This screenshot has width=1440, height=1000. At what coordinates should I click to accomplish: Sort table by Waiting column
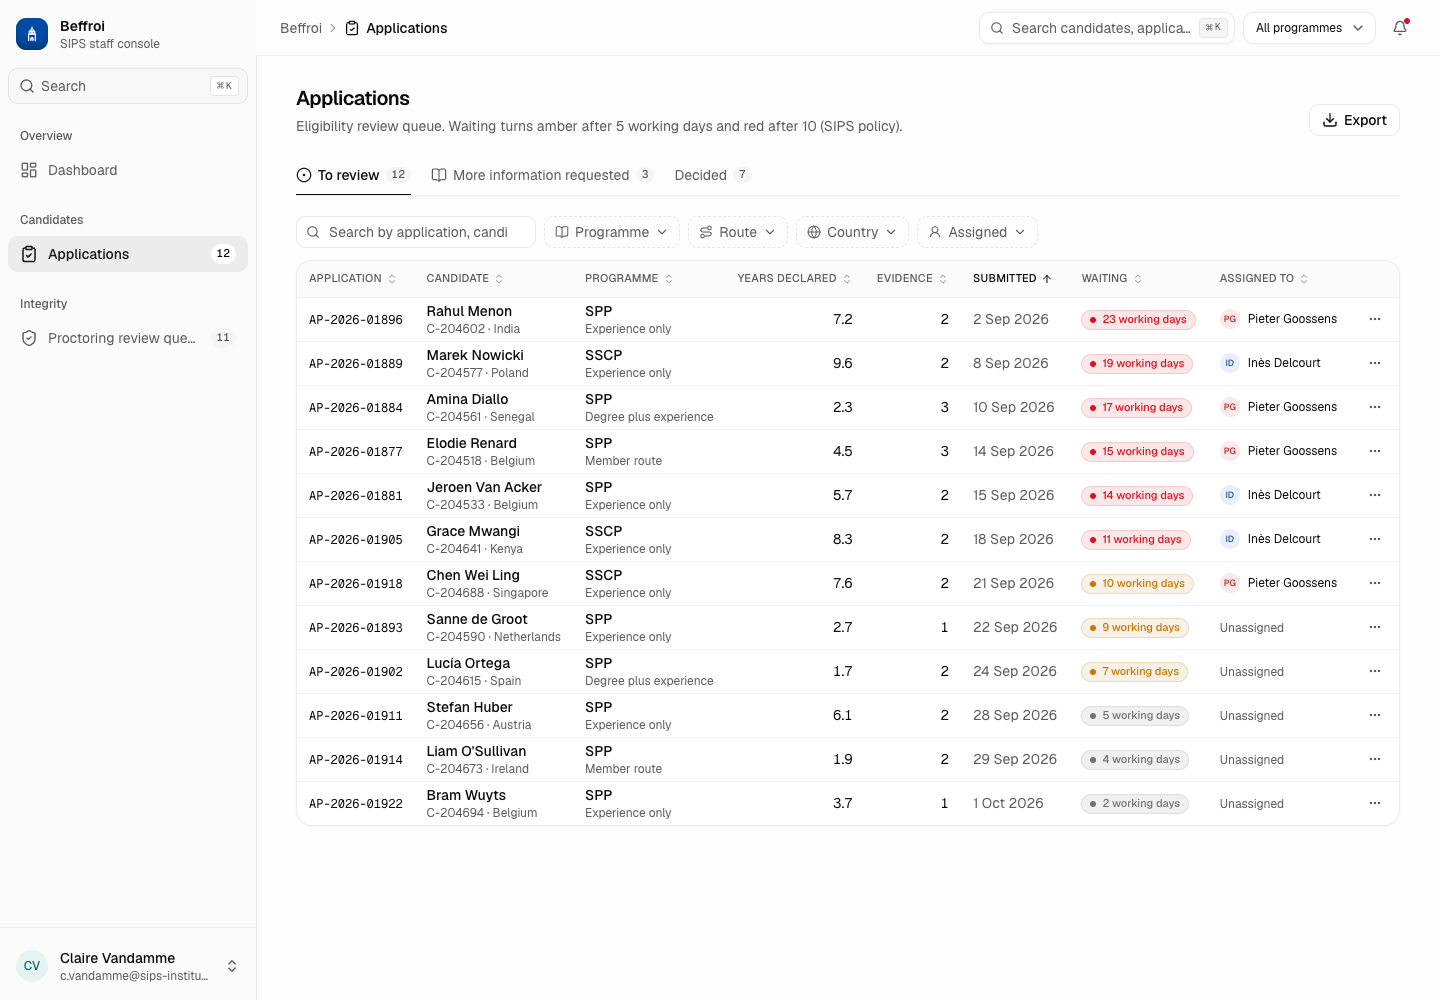coord(1112,279)
